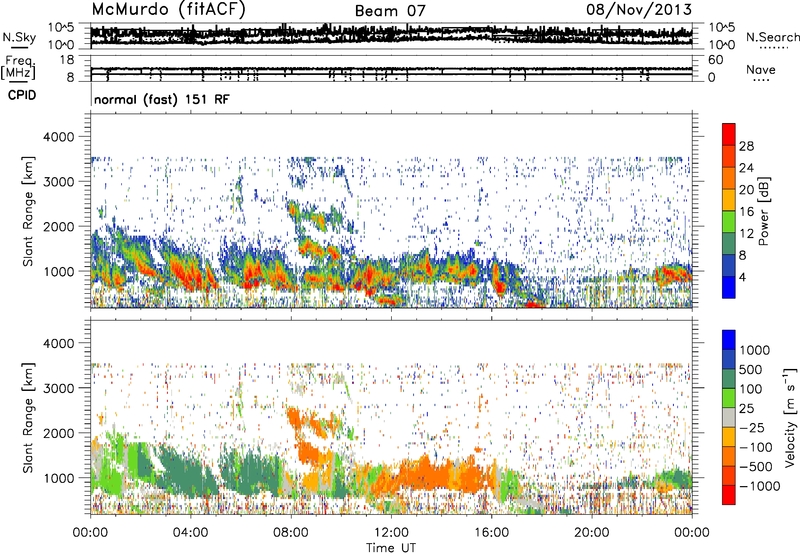Select the Nave legend label

(761, 69)
